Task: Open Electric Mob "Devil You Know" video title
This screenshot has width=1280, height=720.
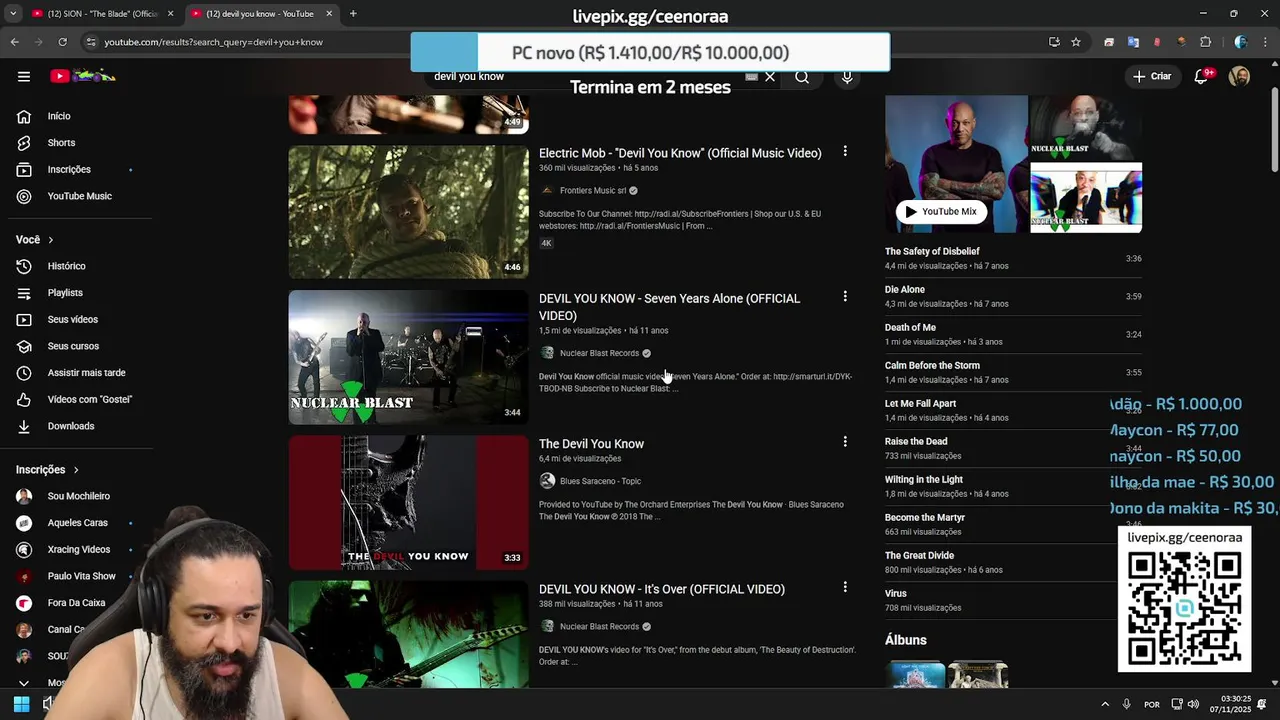Action: click(x=680, y=153)
